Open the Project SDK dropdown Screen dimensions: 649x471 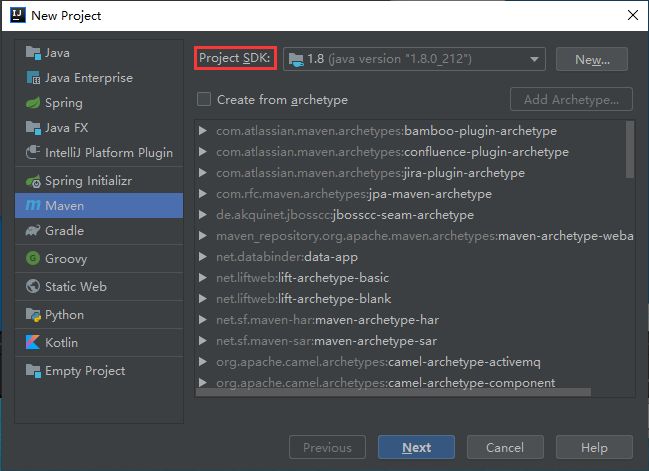coord(414,59)
